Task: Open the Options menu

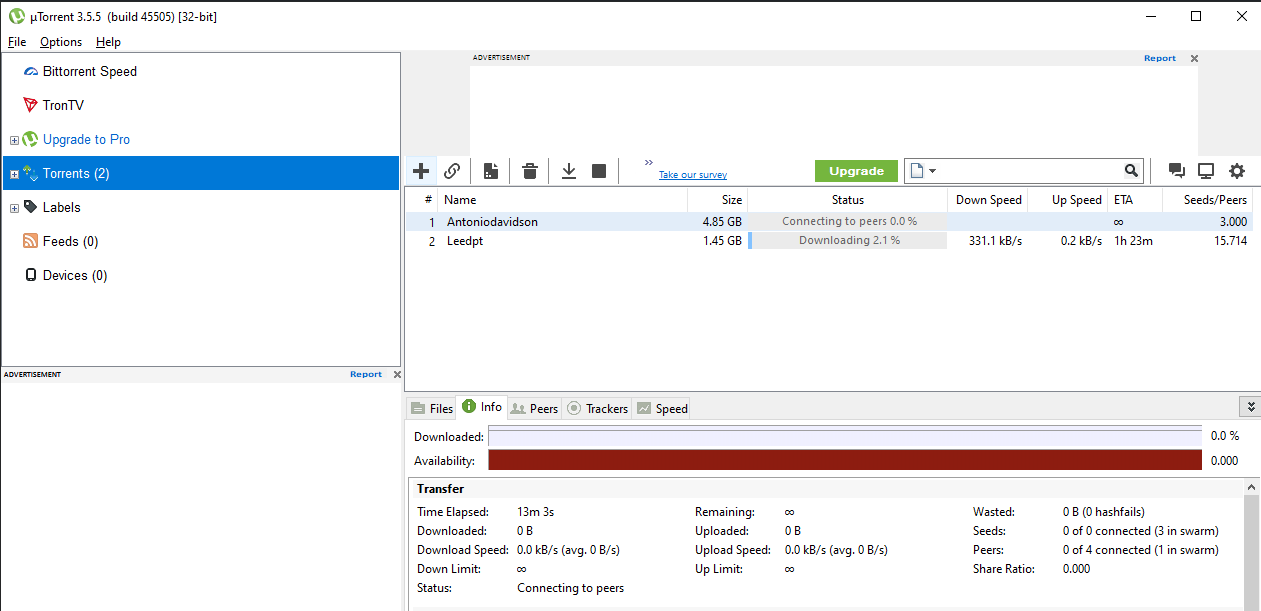Action: pos(61,42)
